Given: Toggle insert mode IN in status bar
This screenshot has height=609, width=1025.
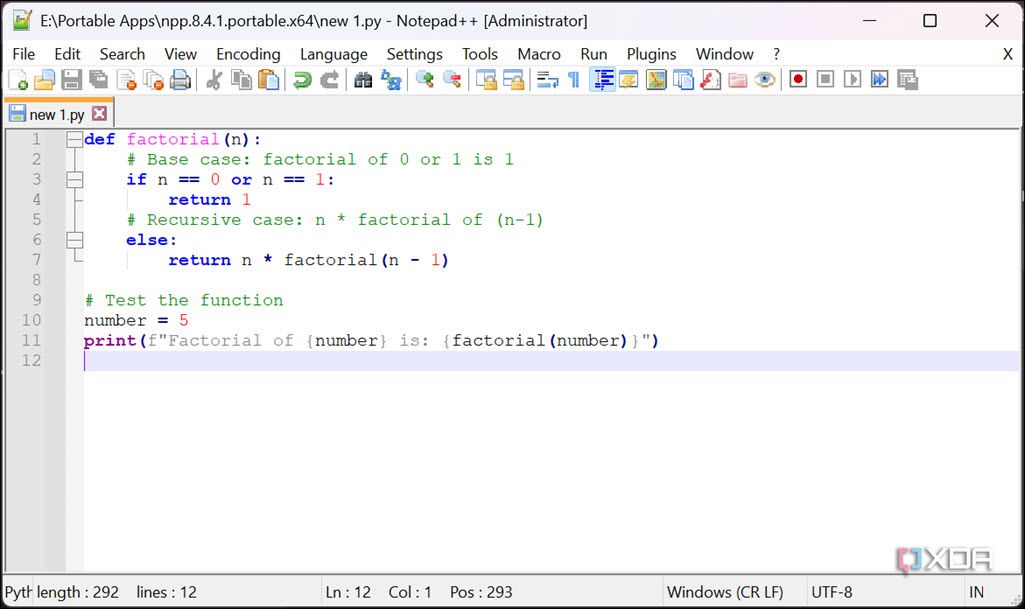Looking at the screenshot, I should (x=976, y=592).
